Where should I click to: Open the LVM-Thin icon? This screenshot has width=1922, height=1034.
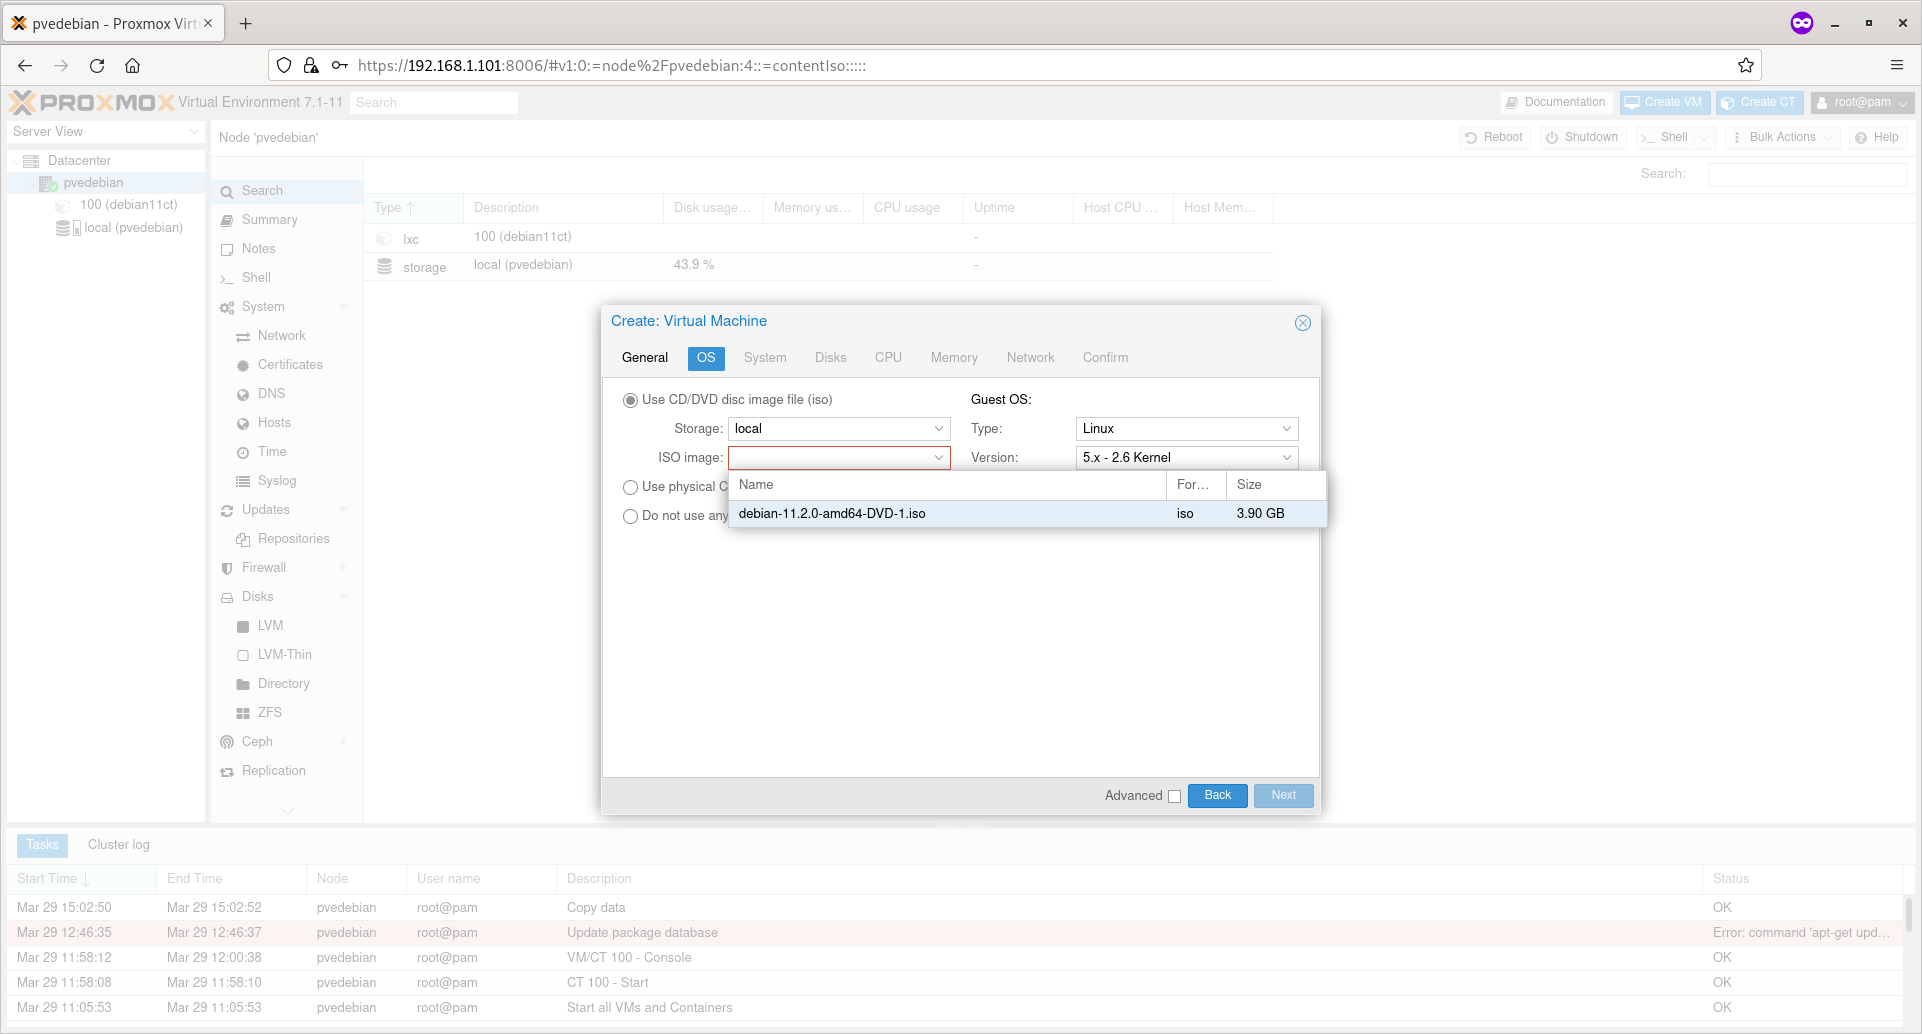point(243,656)
